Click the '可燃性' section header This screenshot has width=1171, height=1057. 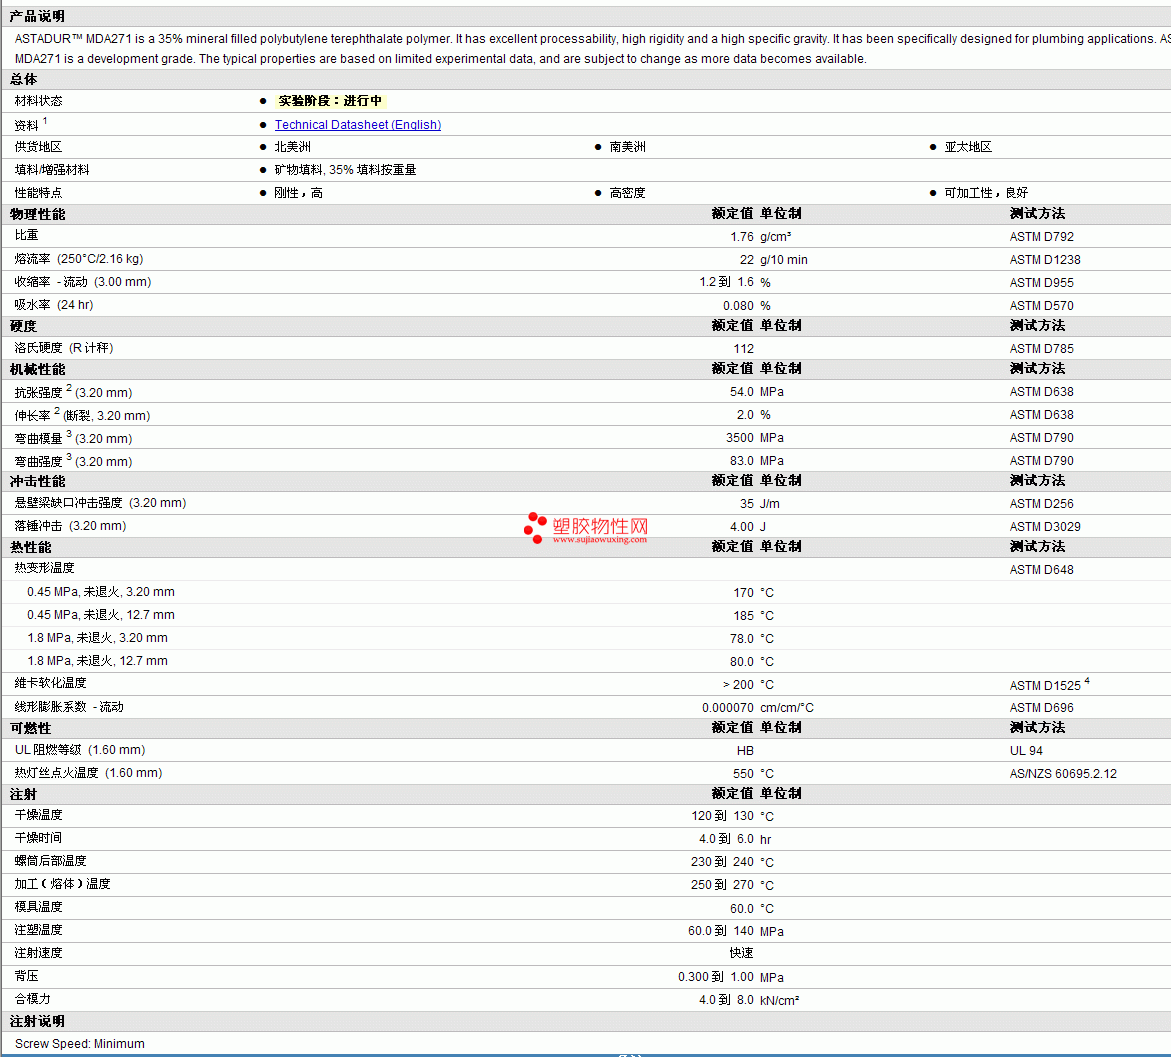coord(31,728)
